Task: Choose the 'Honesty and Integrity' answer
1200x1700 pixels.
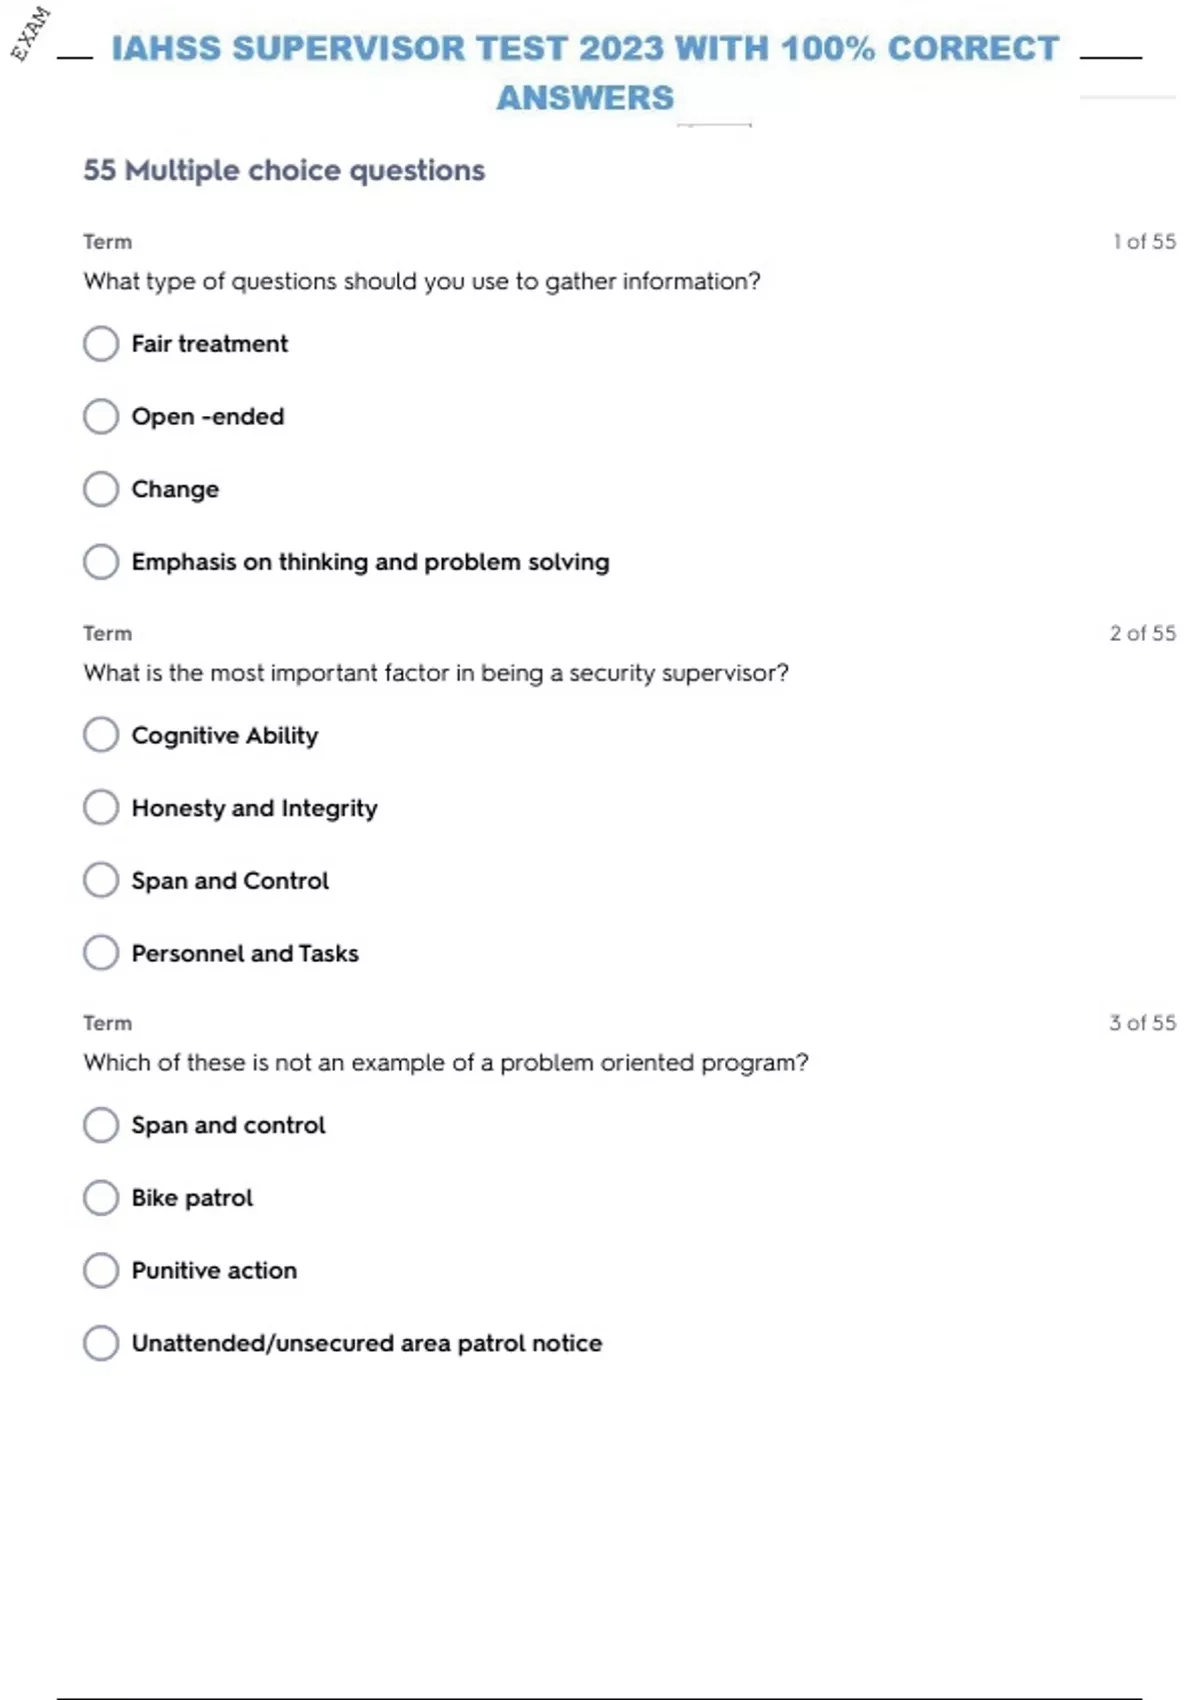Action: tap(101, 807)
